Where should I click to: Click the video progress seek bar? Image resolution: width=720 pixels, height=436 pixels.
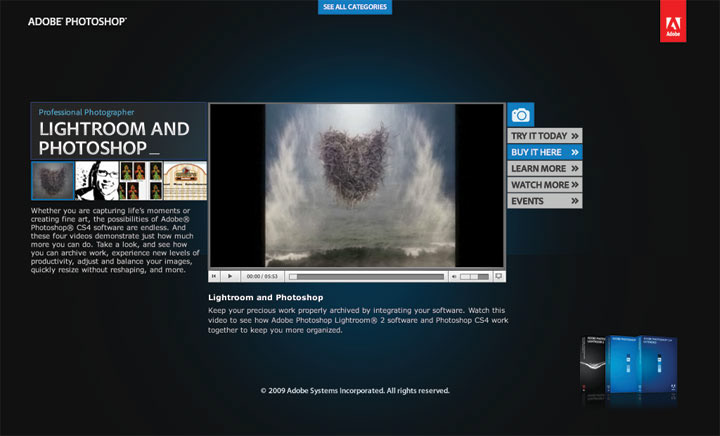(x=366, y=277)
